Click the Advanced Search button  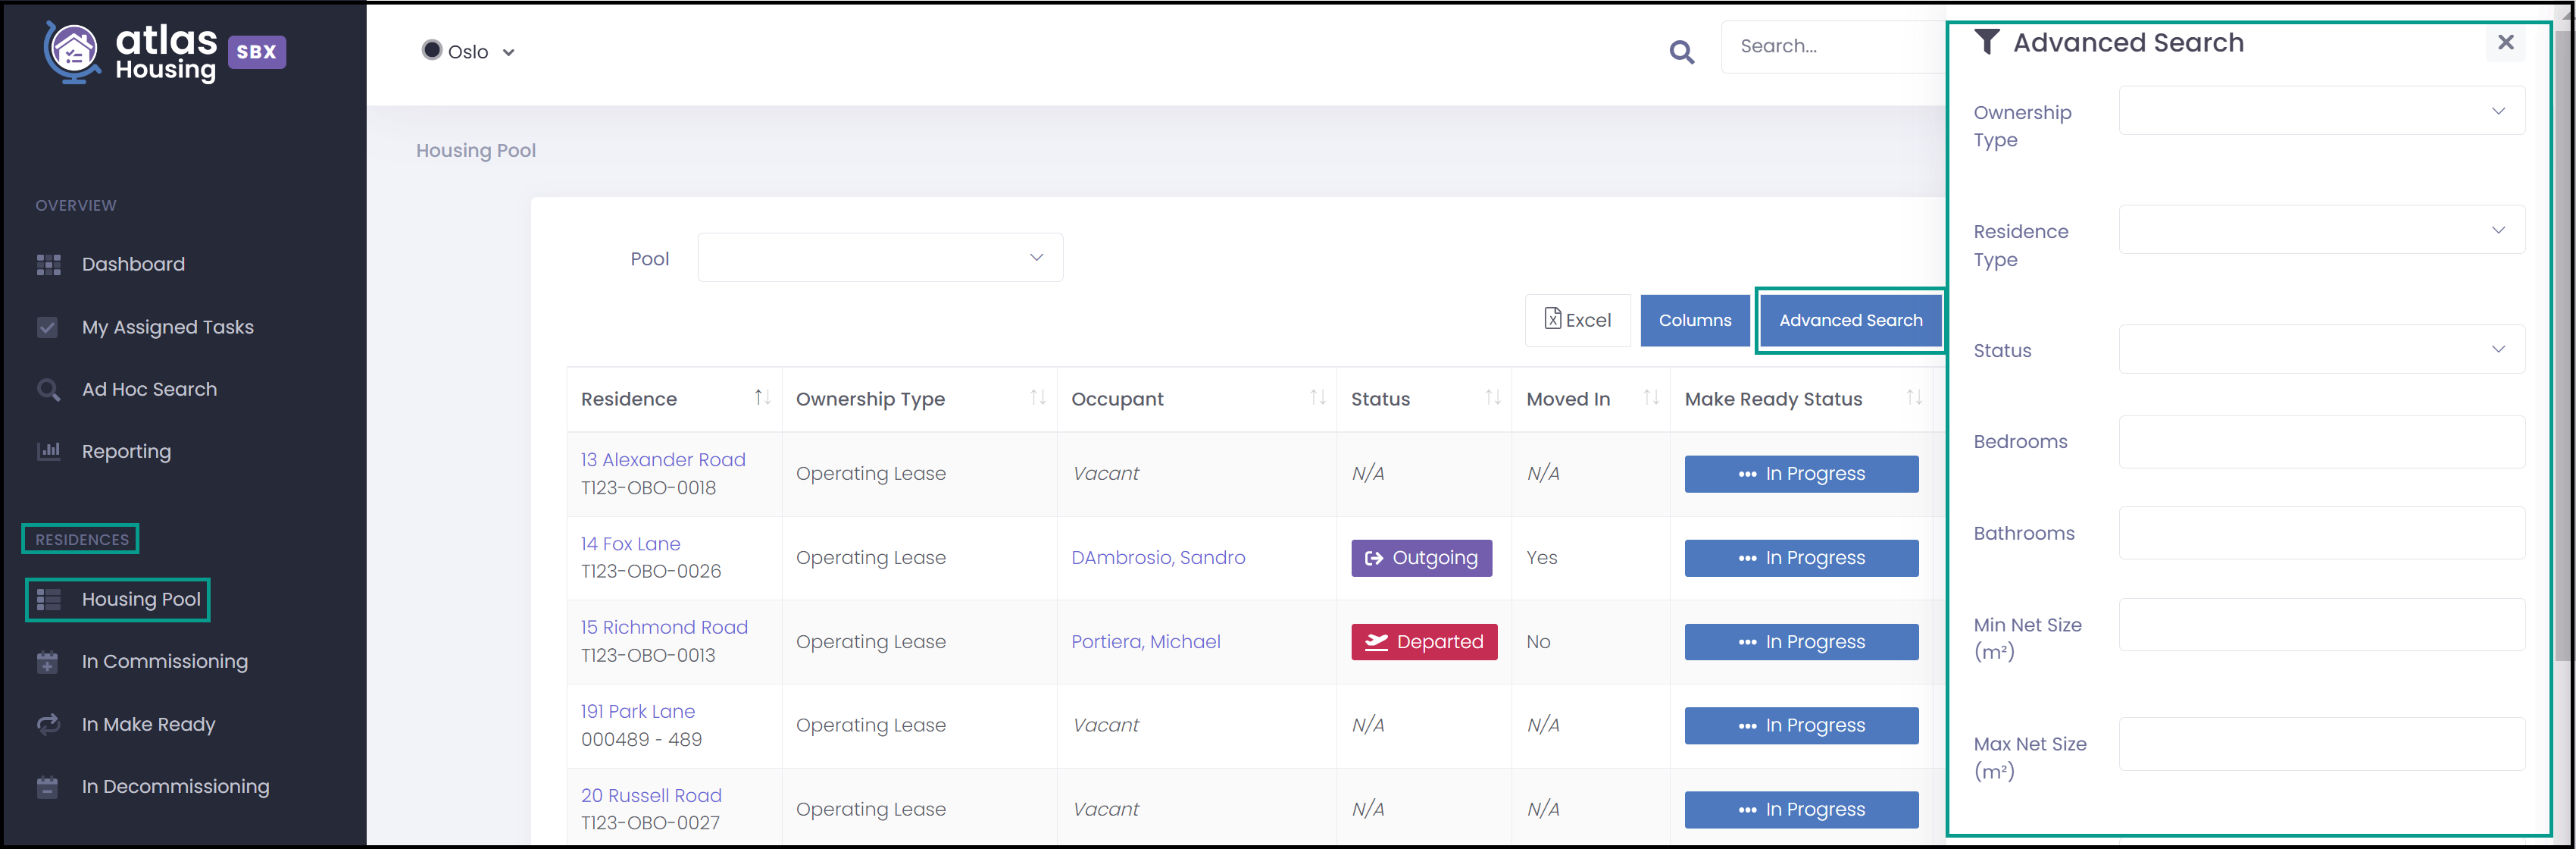coord(1850,320)
